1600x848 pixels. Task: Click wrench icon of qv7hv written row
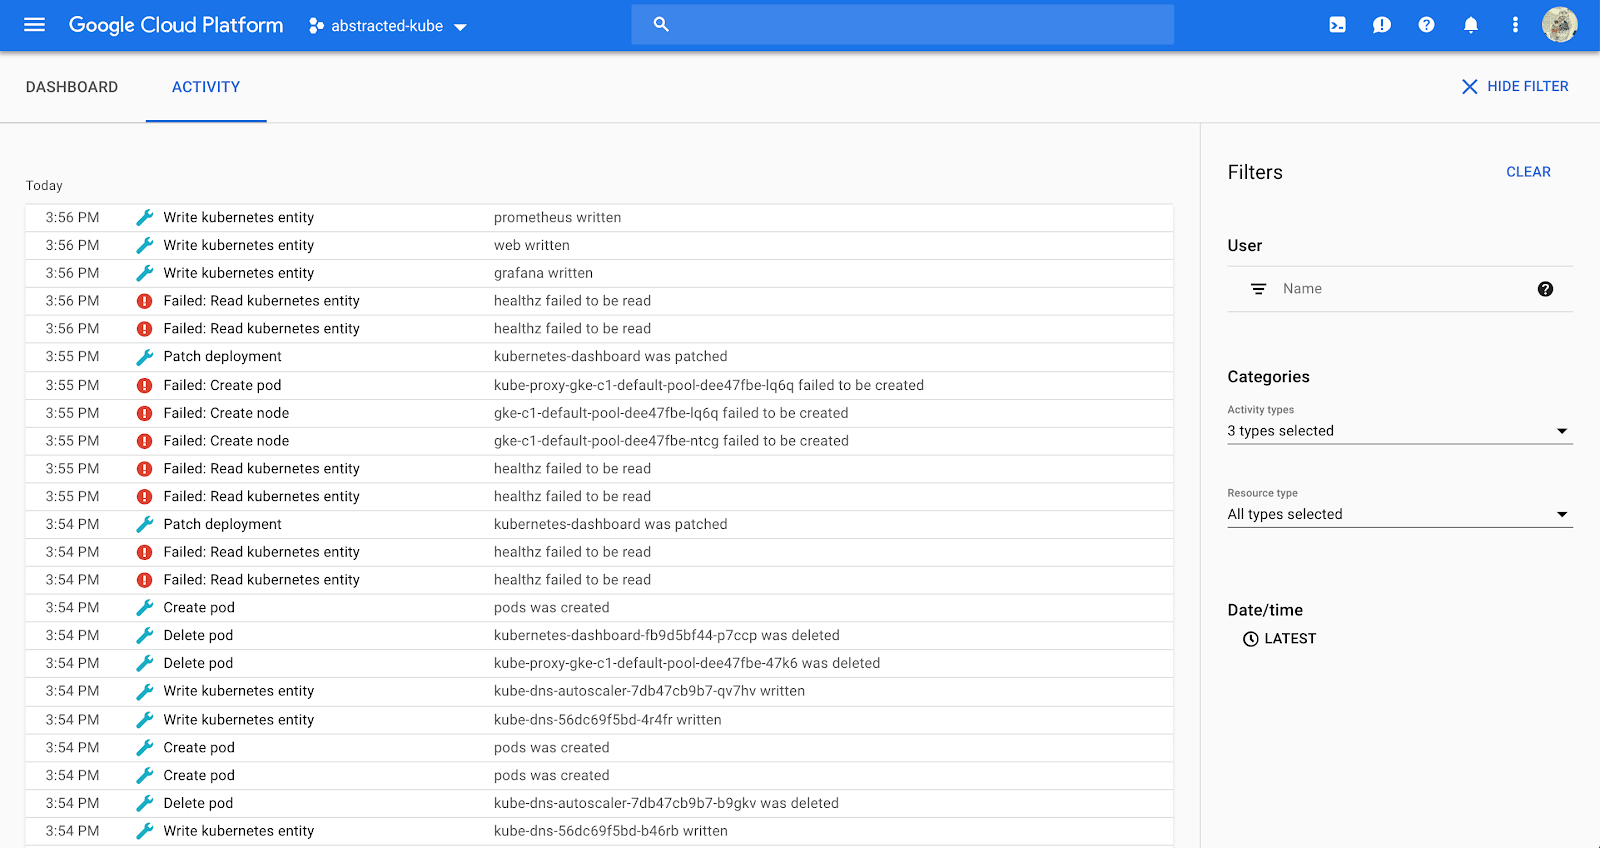coord(145,691)
